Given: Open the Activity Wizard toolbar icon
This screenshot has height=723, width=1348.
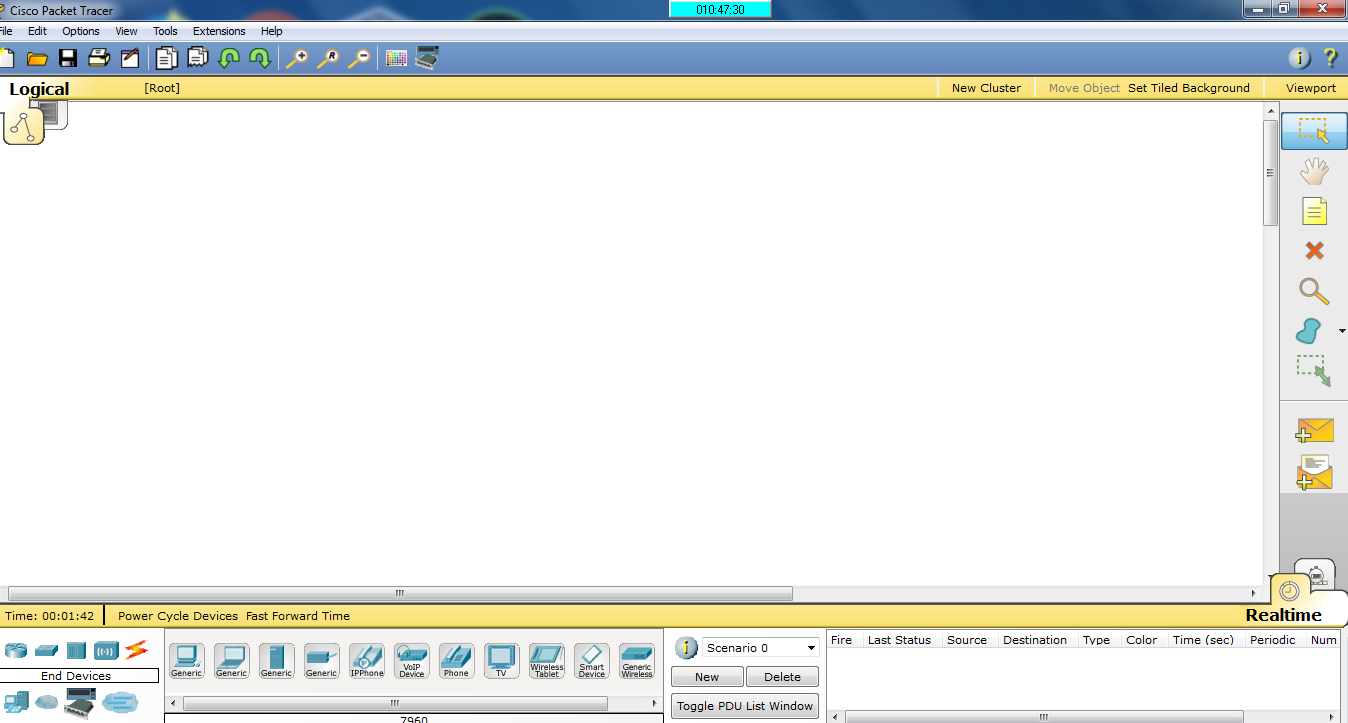Looking at the screenshot, I should click(x=130, y=58).
